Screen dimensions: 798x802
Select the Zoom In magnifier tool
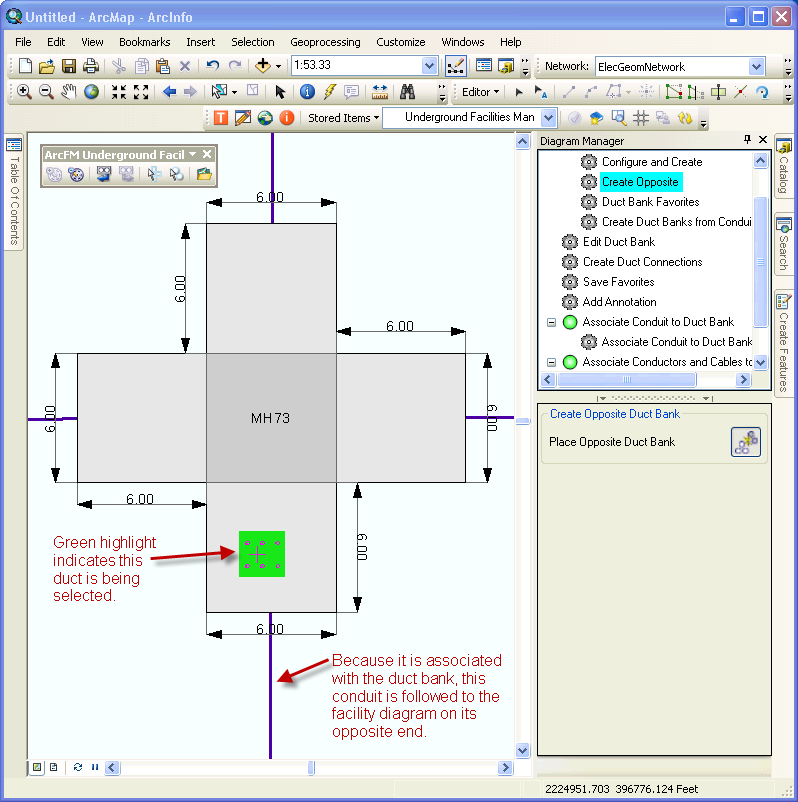click(24, 92)
